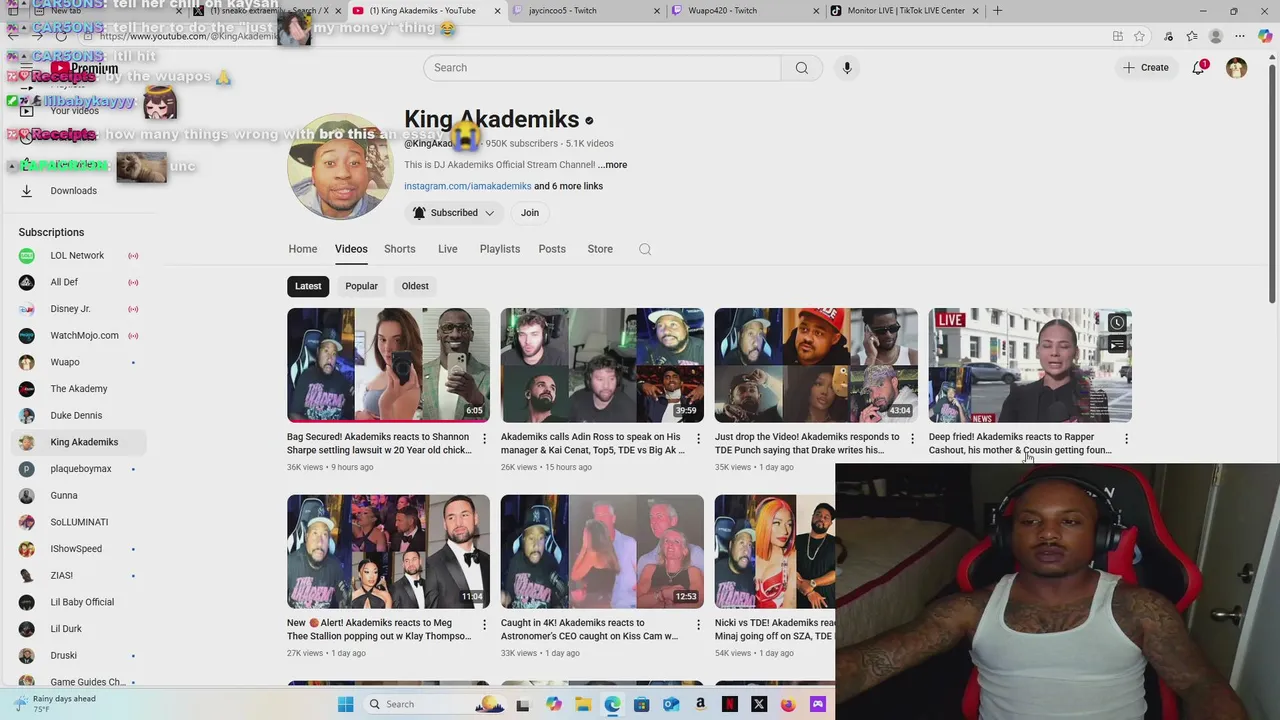Switch to the Posts tab
This screenshot has width=1280, height=720.
(x=552, y=249)
